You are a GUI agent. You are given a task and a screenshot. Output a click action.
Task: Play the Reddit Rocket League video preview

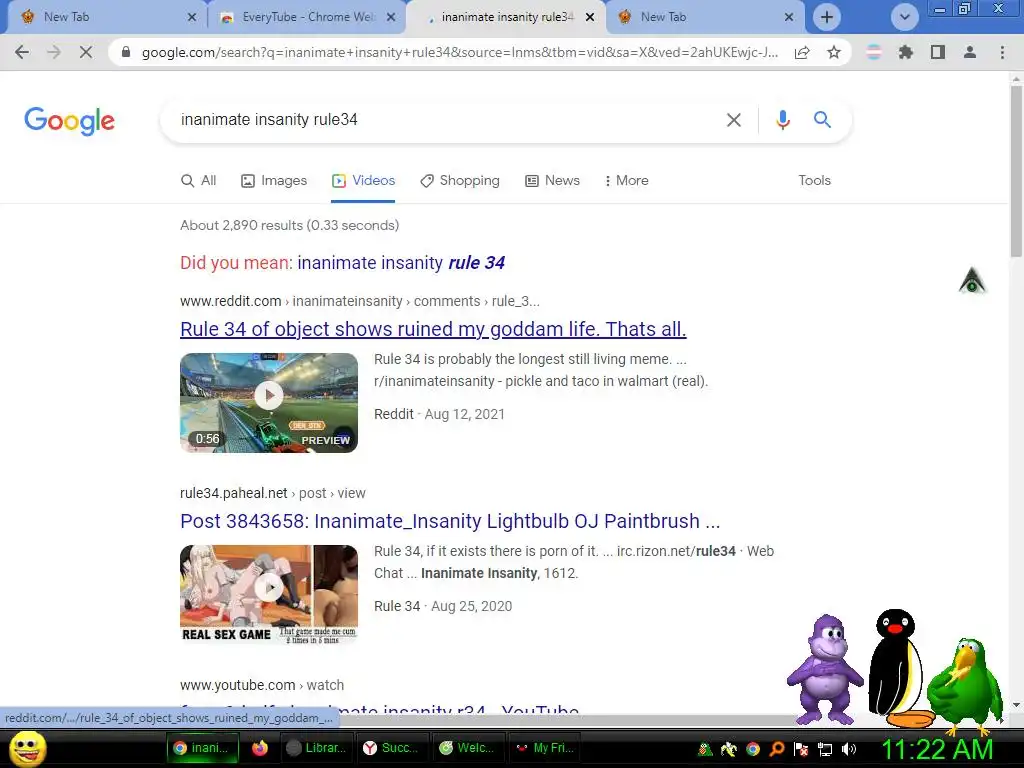click(x=269, y=402)
